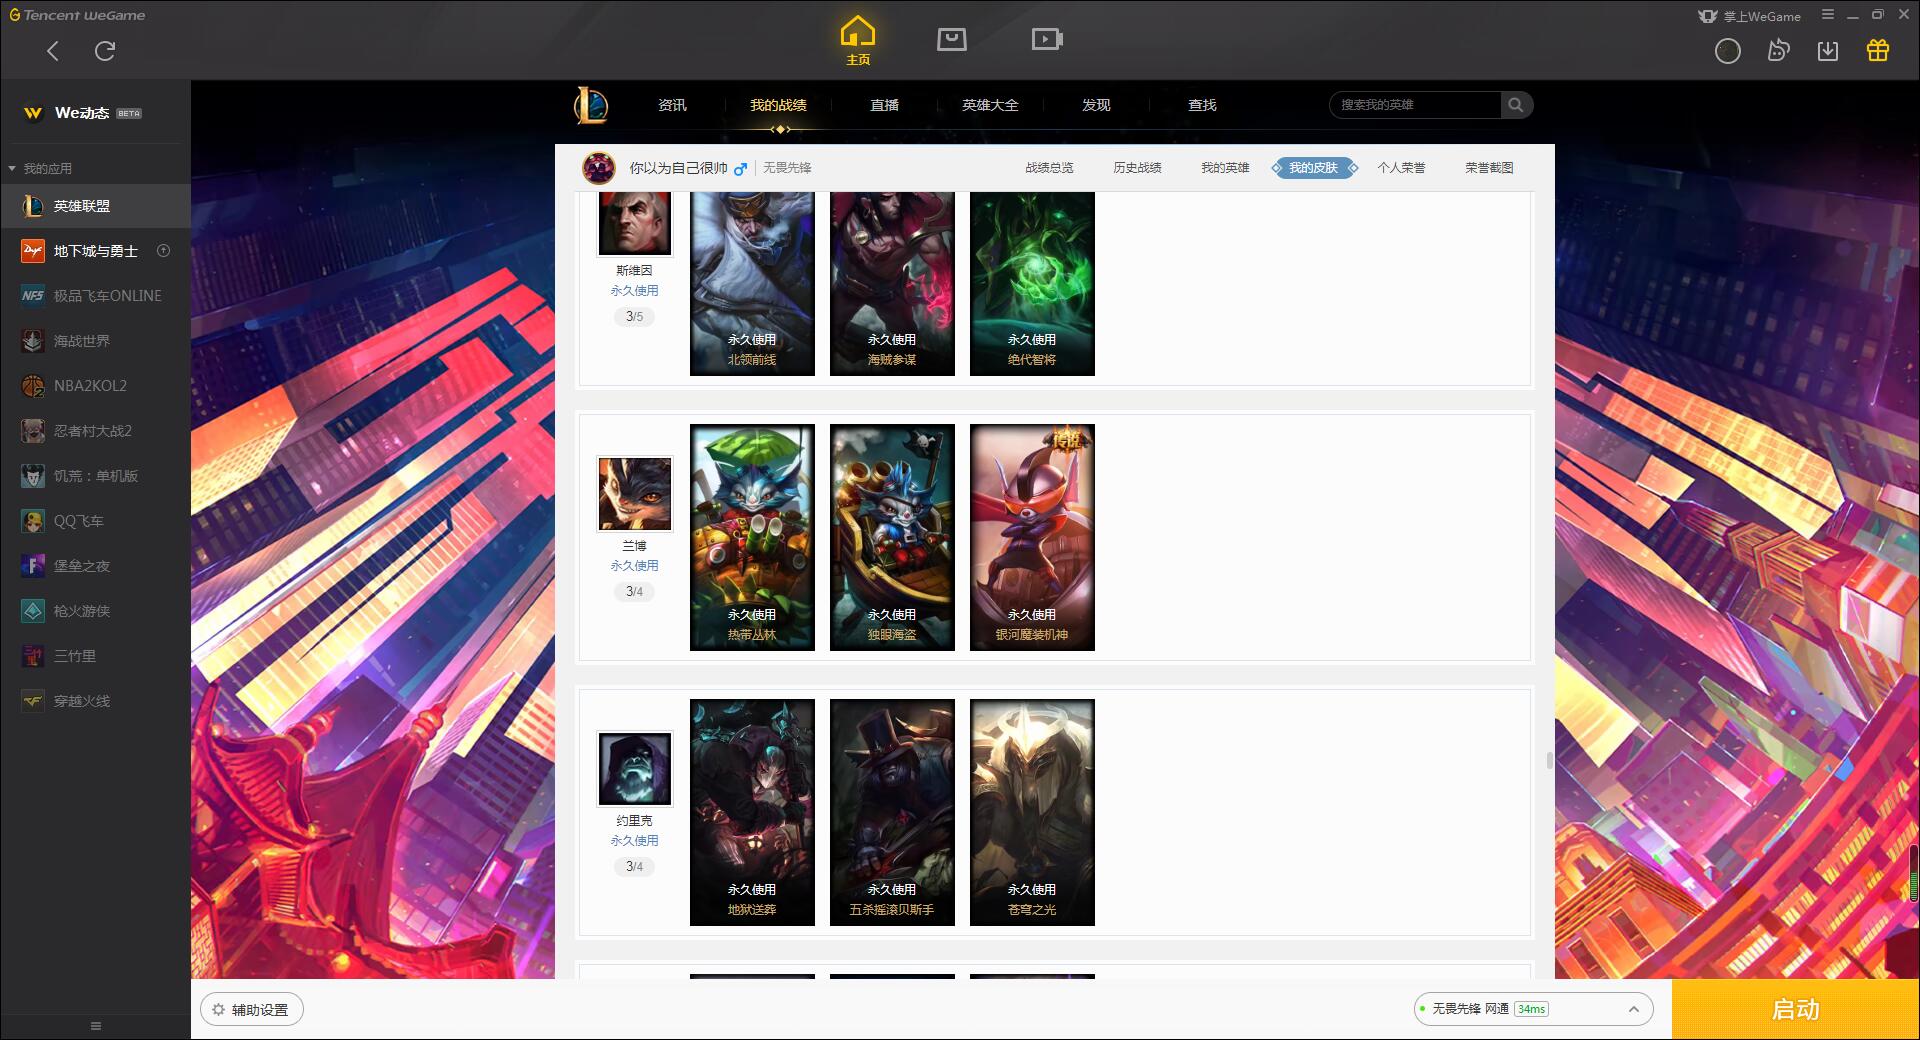Click the sidebar bottom menu handle
This screenshot has height=1040, width=1920.
[96, 1026]
